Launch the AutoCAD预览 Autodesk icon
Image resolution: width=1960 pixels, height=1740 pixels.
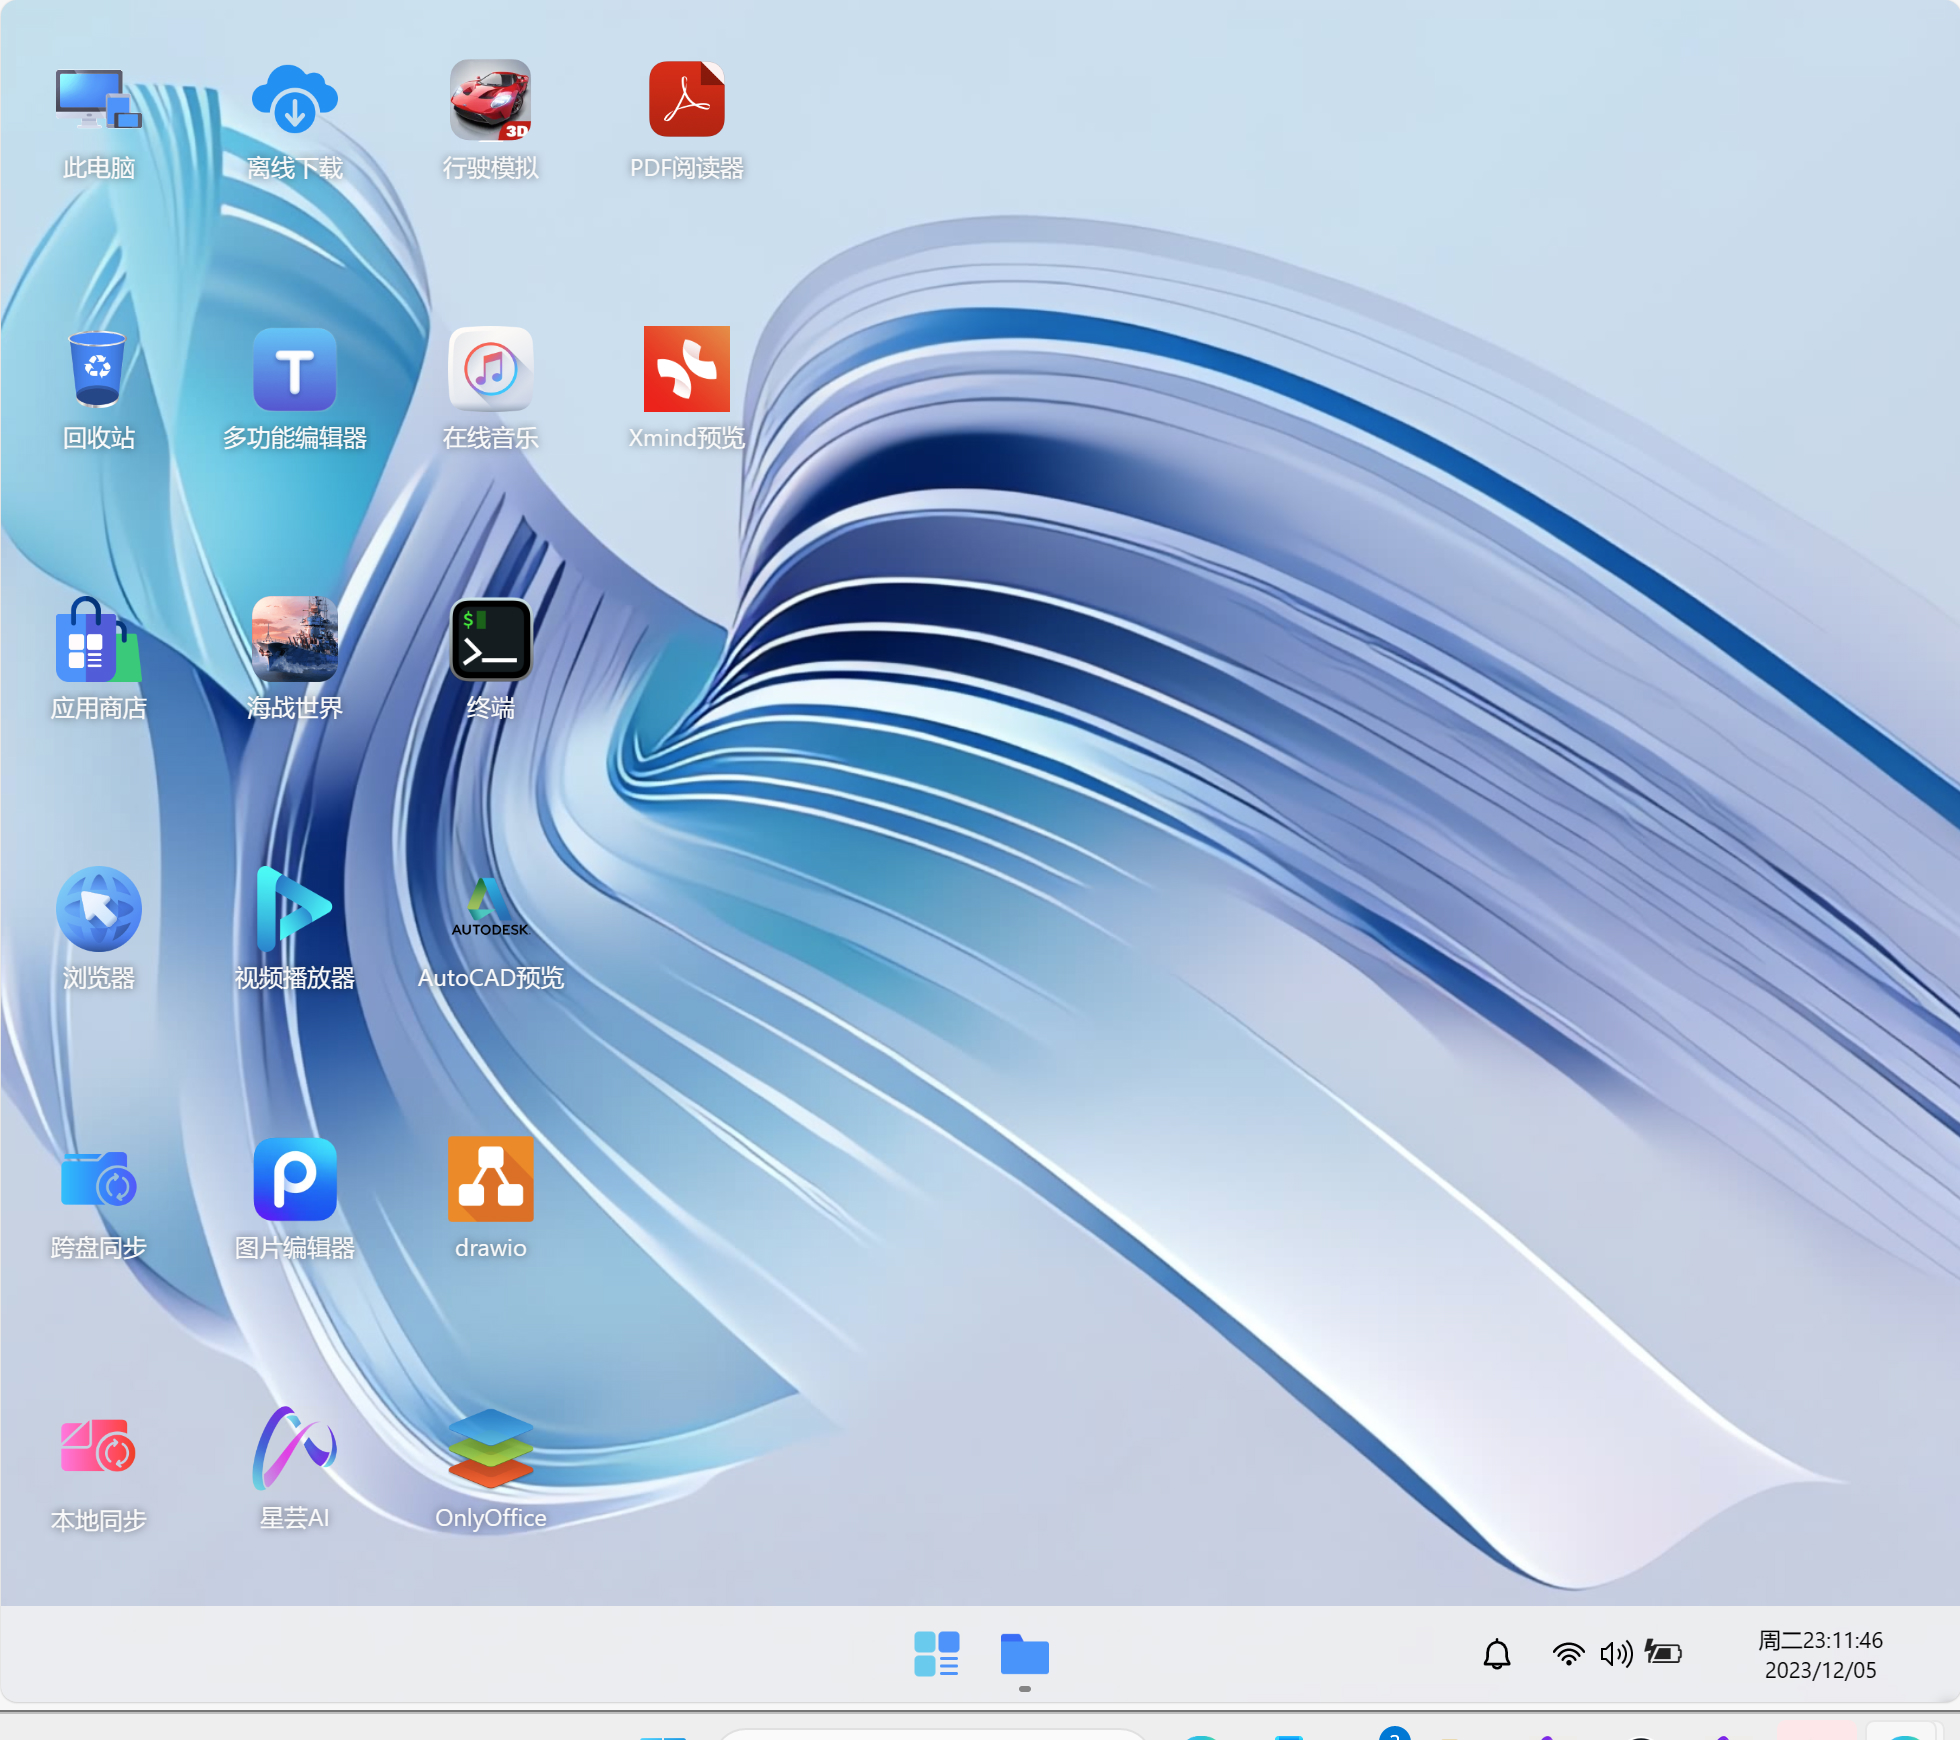(x=490, y=909)
